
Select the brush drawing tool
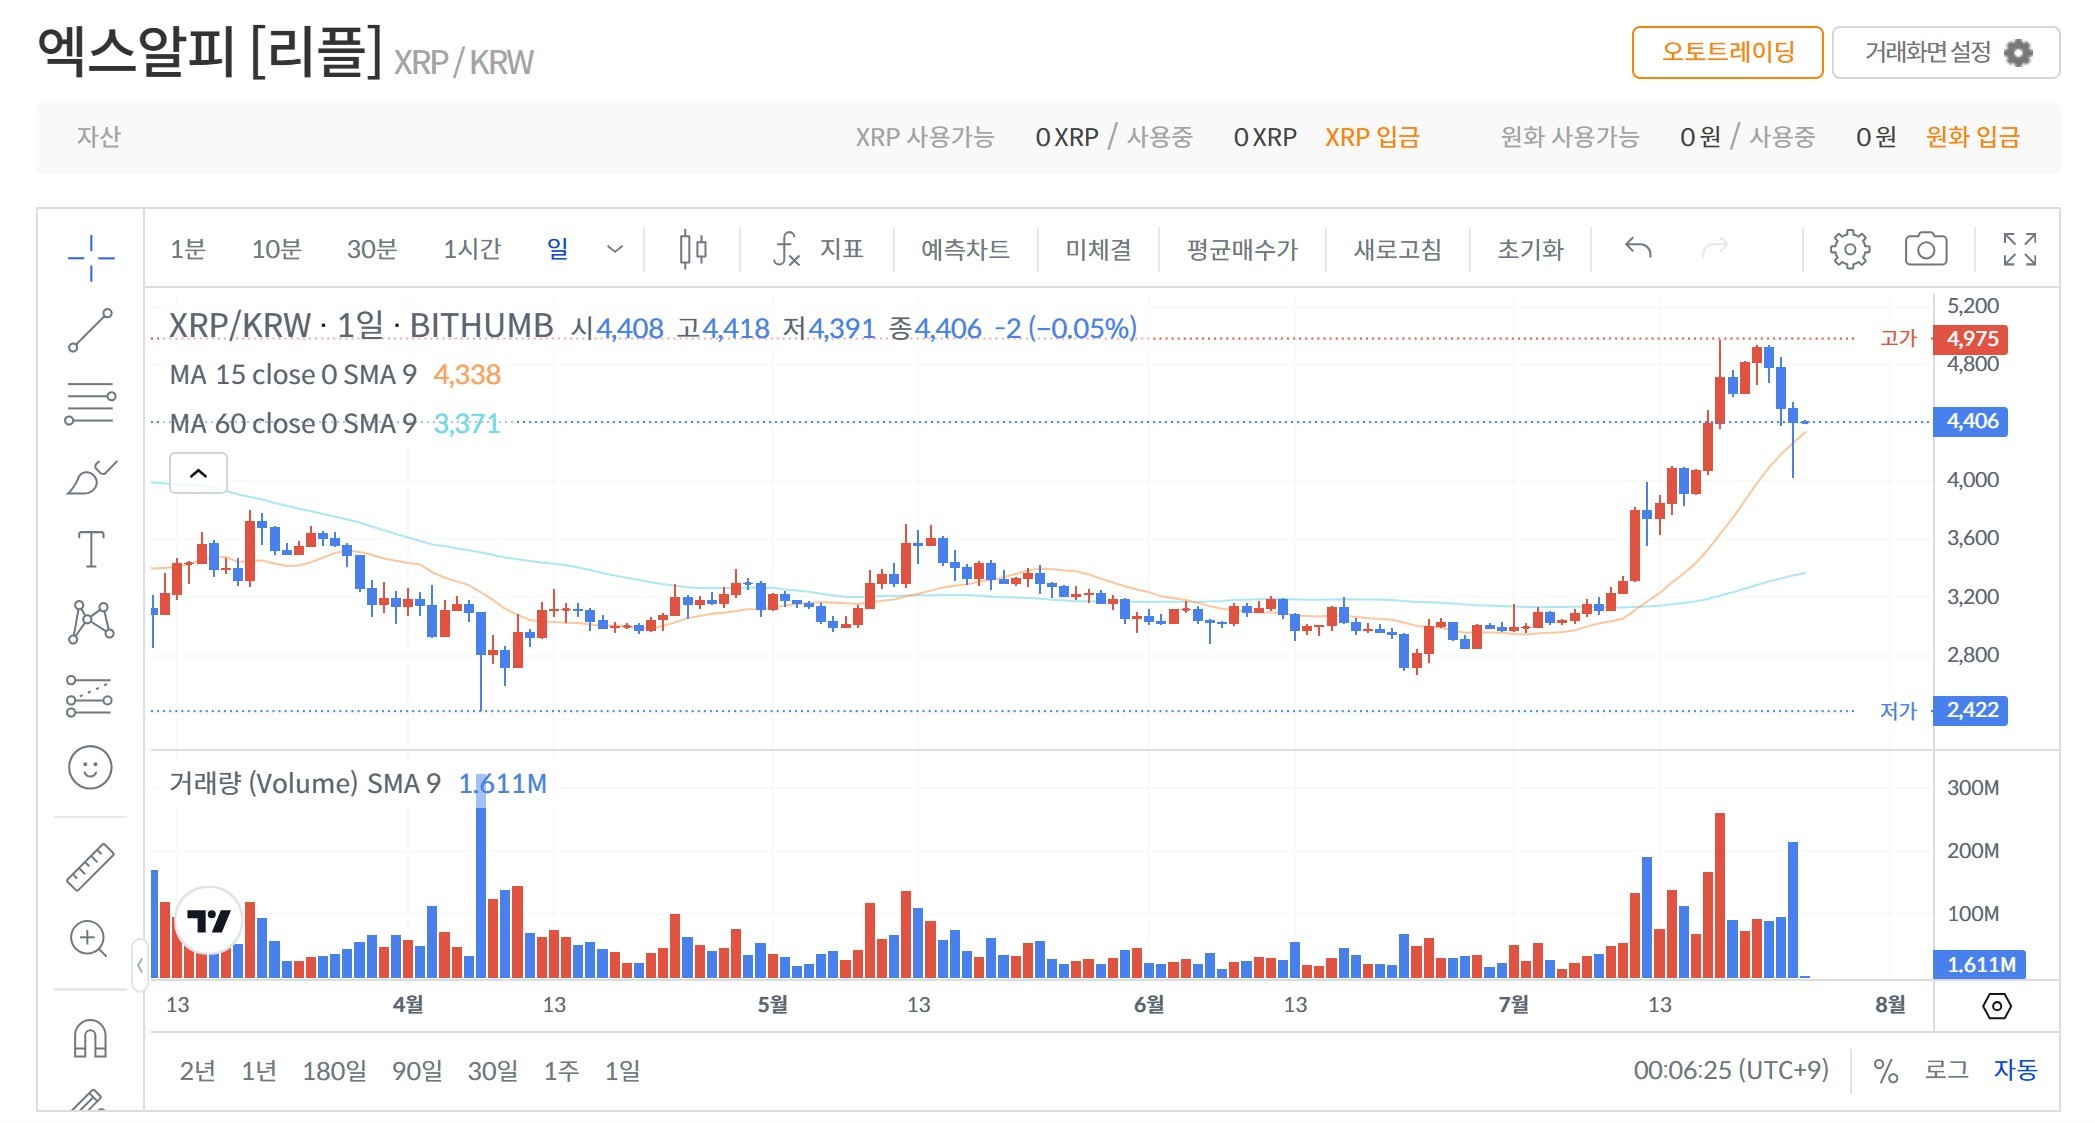90,477
